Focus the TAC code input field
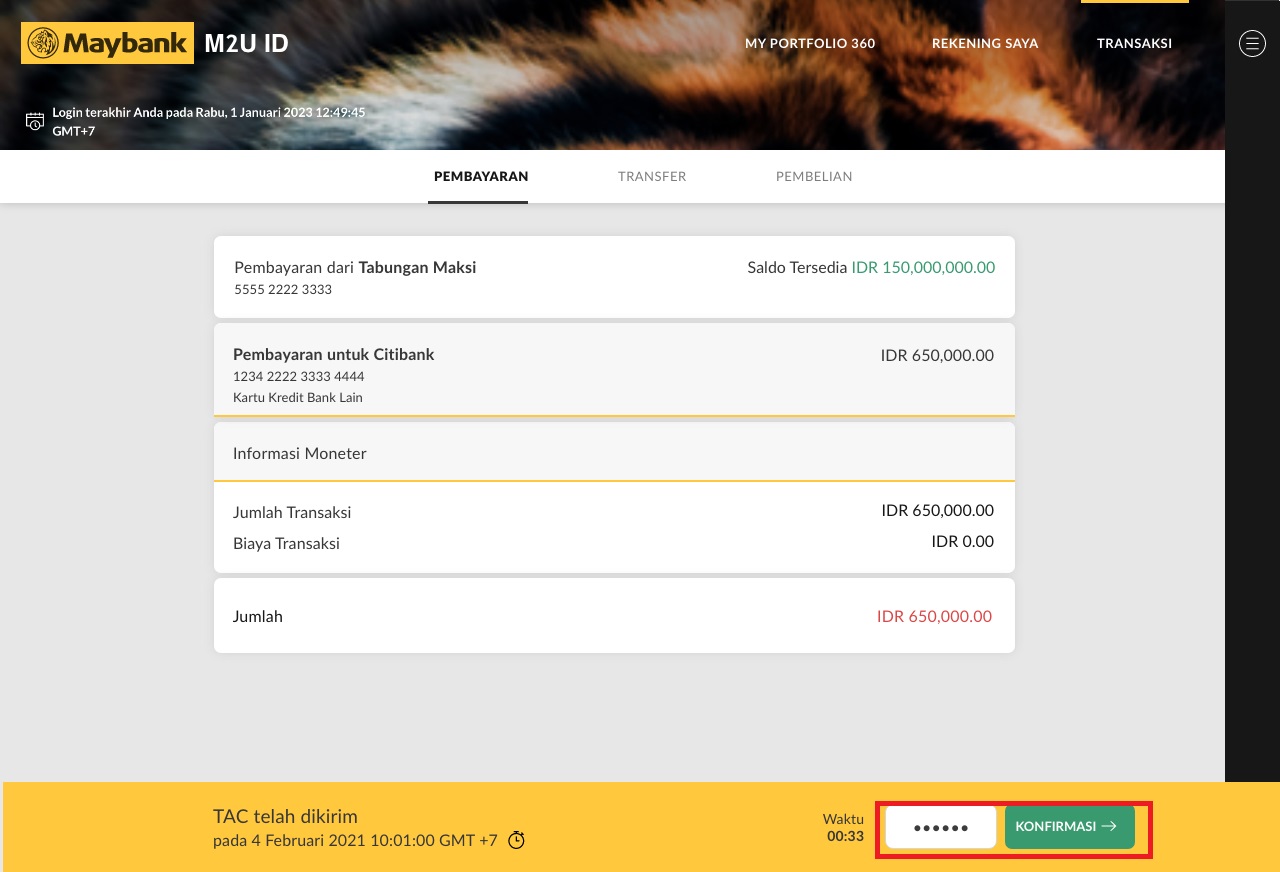 coord(940,828)
